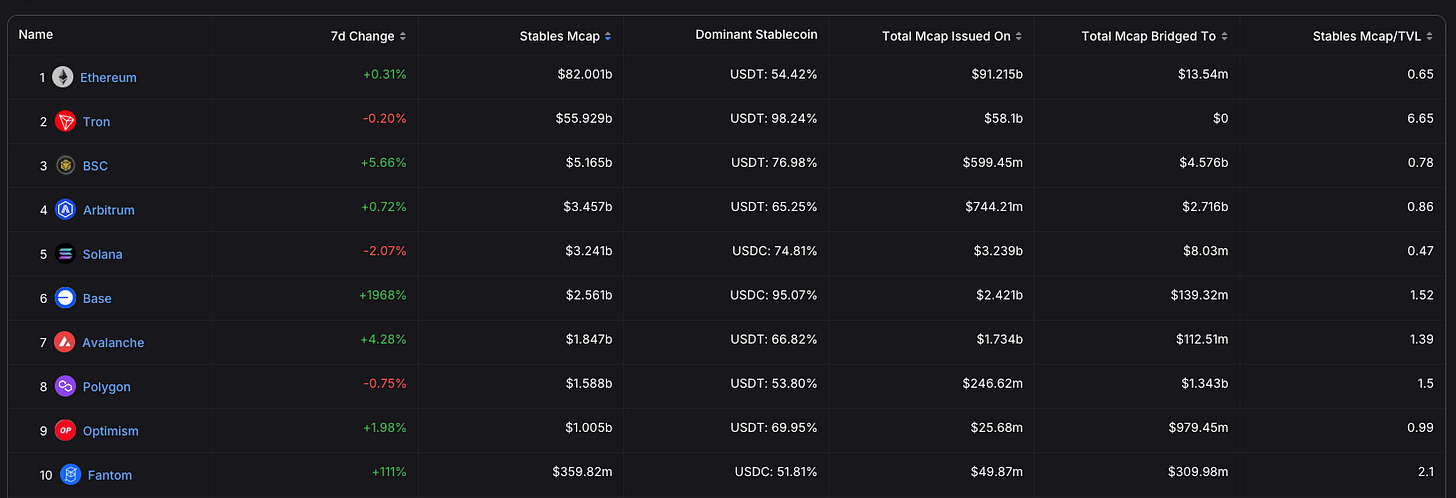Viewport: 1456px width, 498px height.
Task: Sort table by 7d Change column
Action: coord(367,36)
